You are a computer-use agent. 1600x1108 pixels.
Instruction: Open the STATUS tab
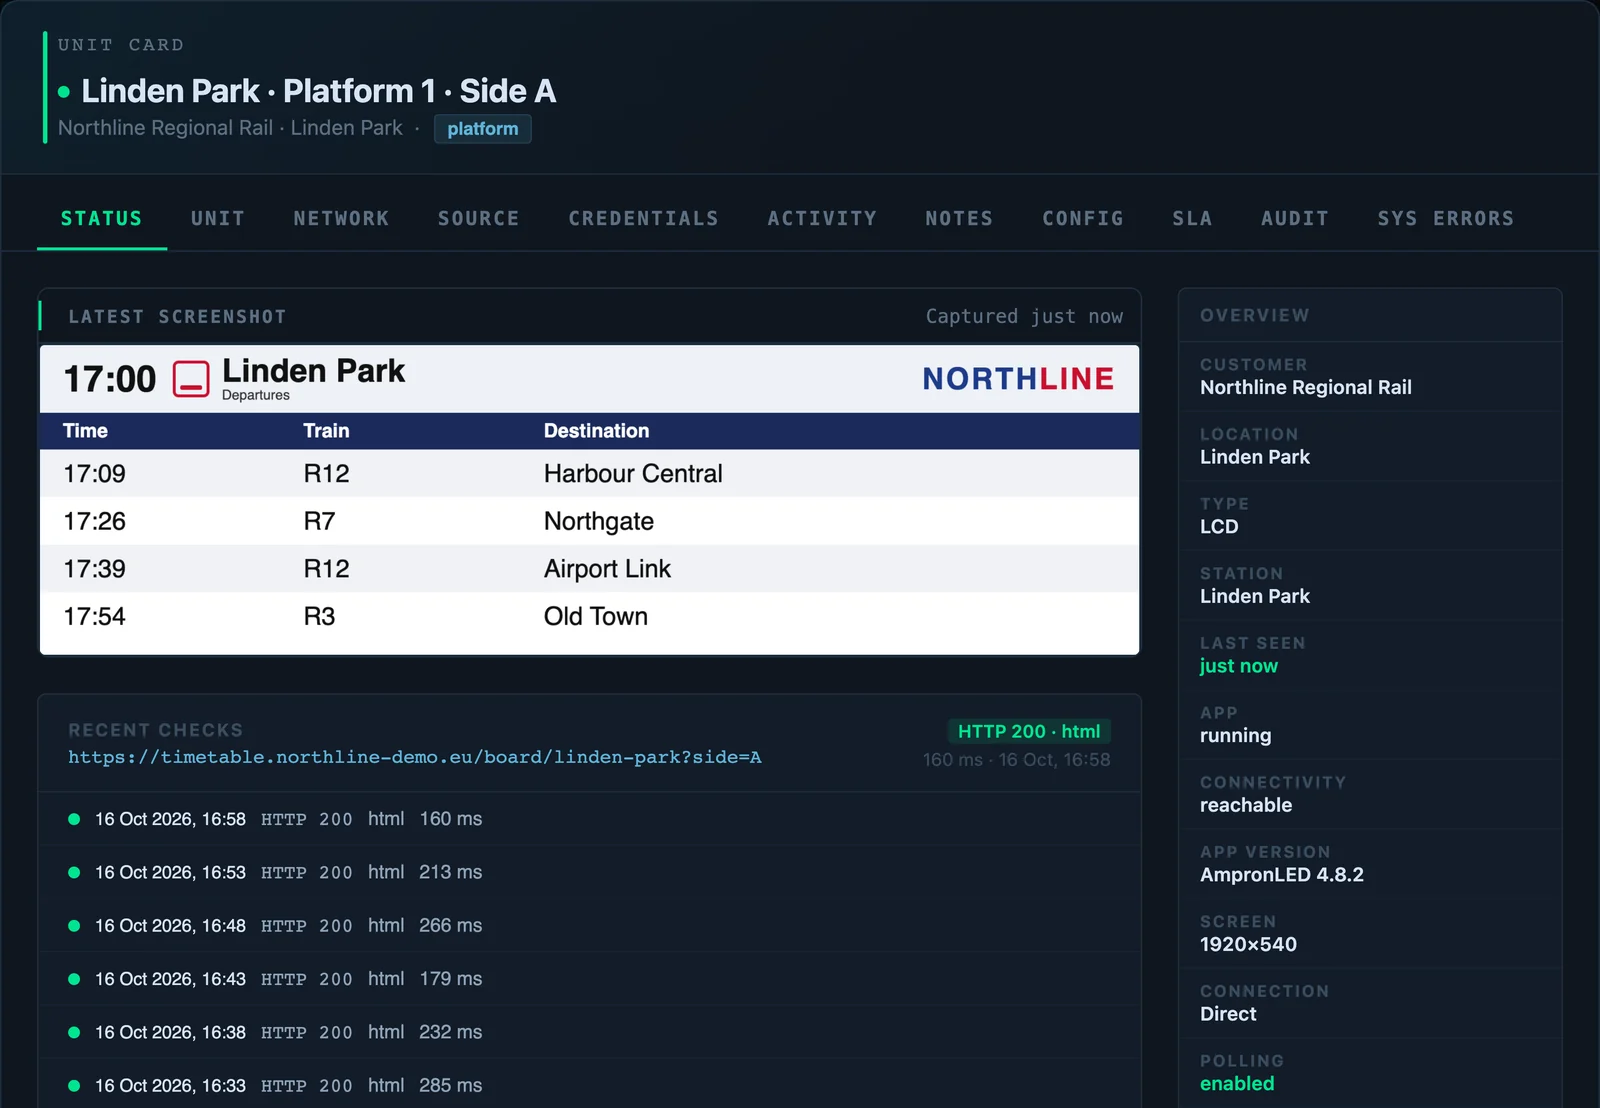101,218
